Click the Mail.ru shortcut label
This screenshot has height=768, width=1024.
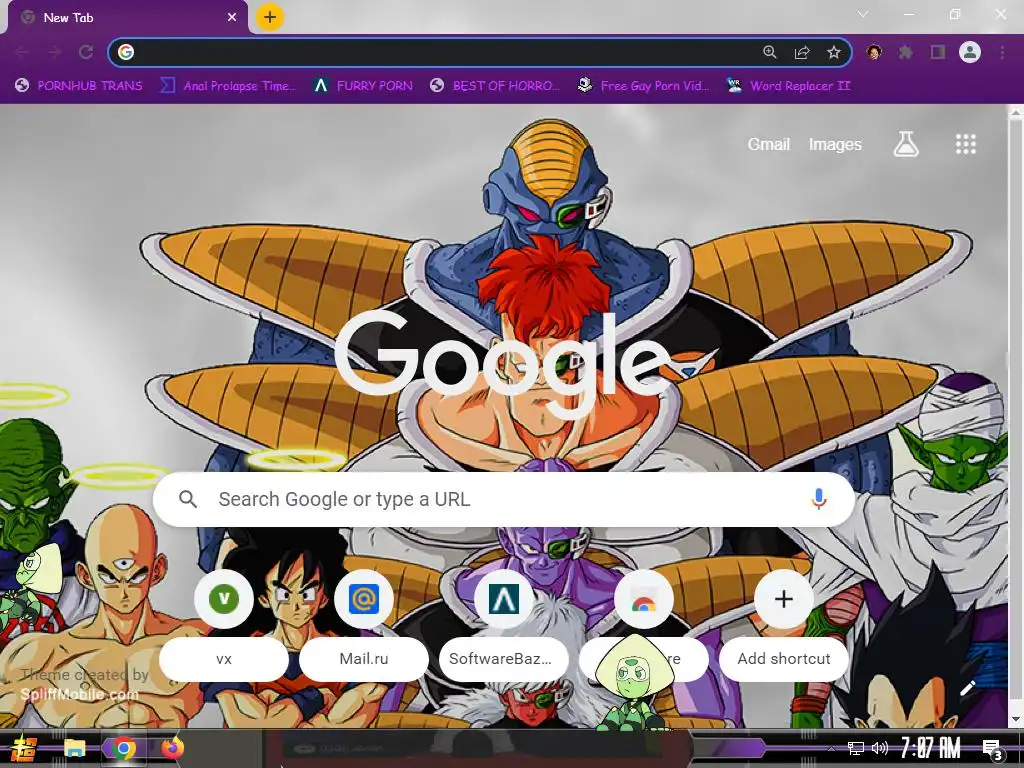click(x=364, y=659)
